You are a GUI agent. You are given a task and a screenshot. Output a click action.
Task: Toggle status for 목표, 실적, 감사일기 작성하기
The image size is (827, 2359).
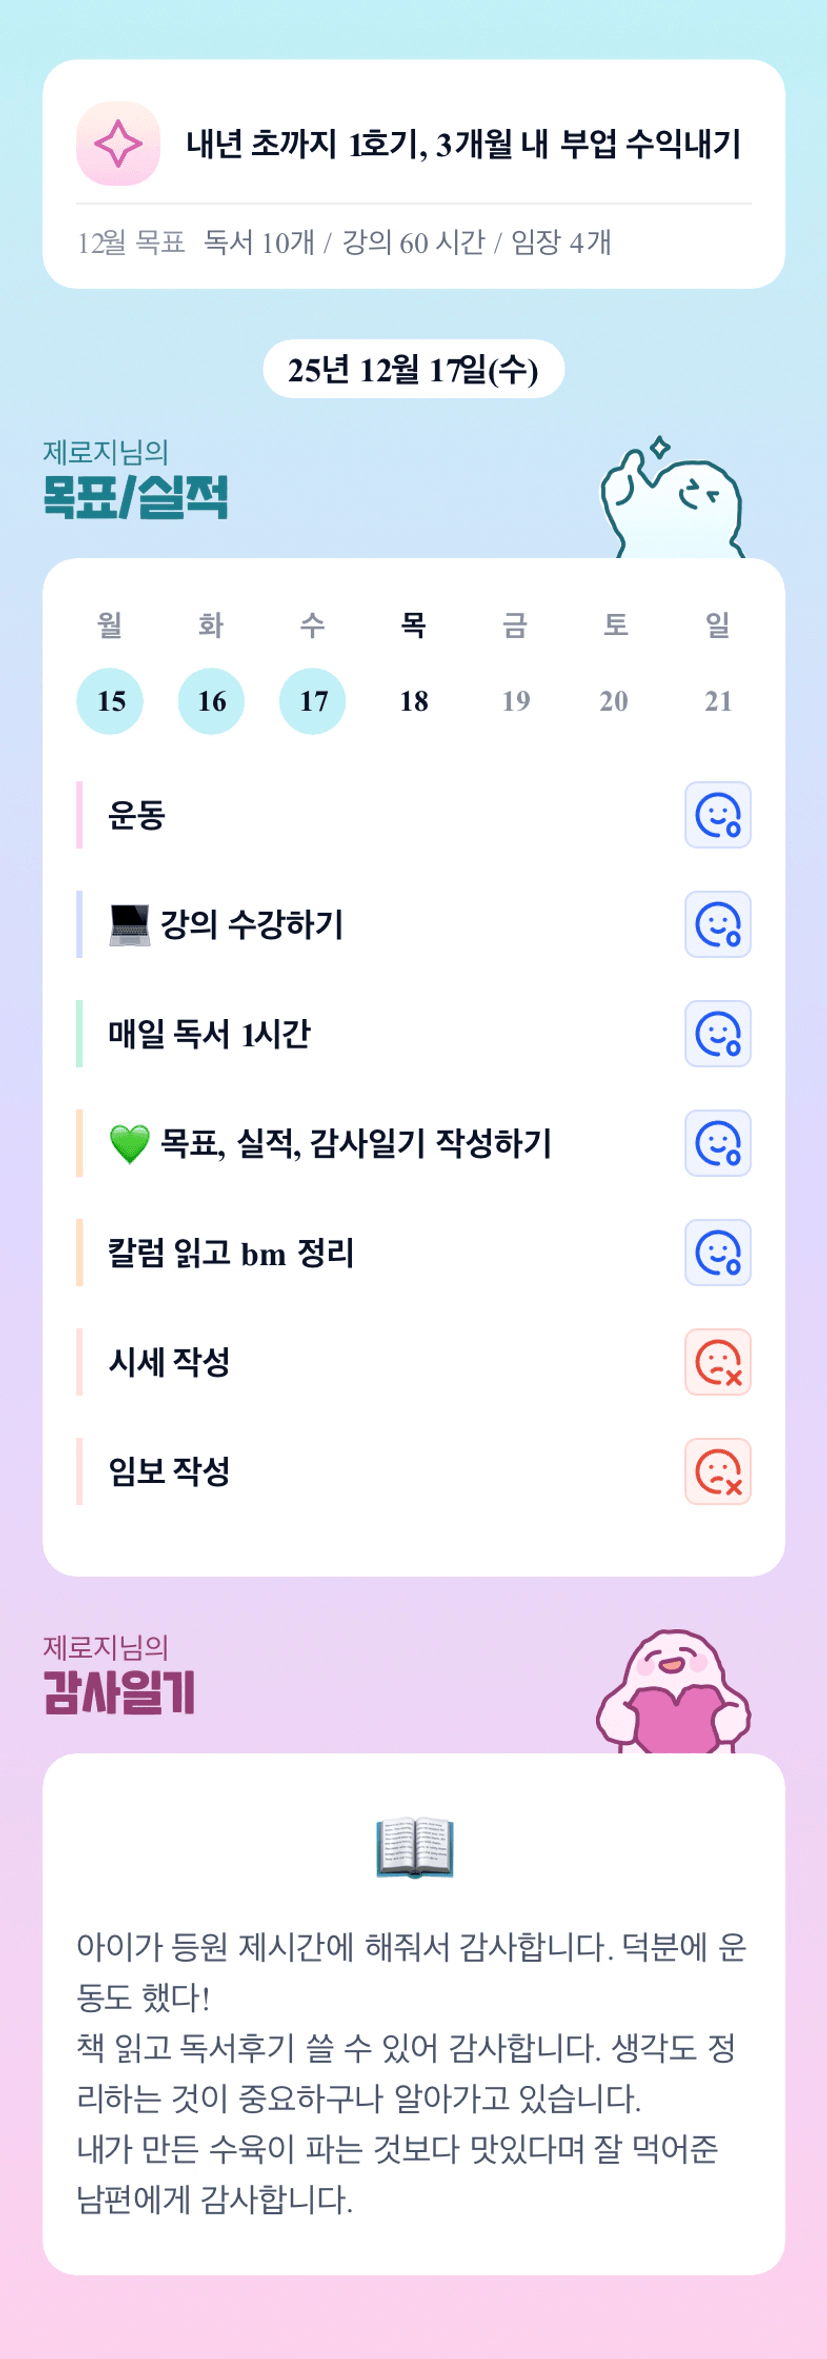(717, 1143)
